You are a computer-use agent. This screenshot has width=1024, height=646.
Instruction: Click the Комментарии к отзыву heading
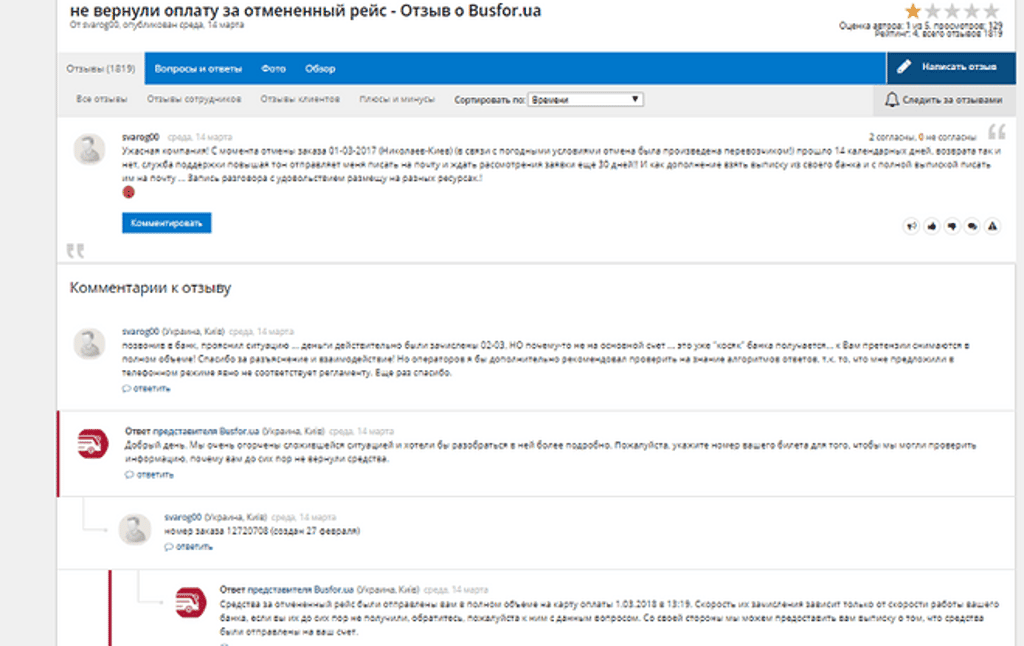[x=150, y=288]
